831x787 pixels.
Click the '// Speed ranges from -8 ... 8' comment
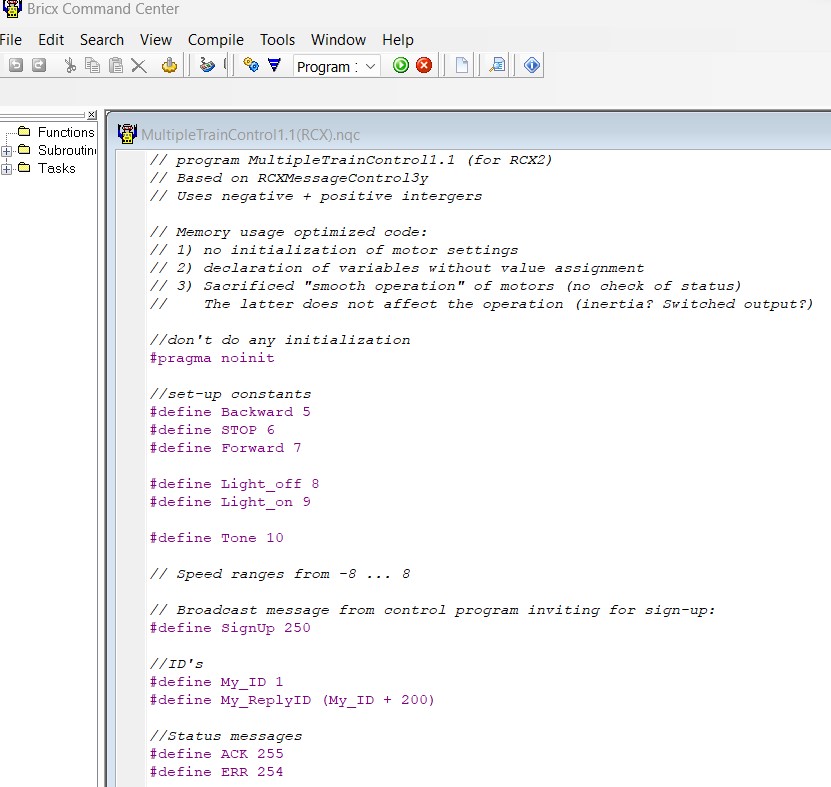(x=280, y=574)
